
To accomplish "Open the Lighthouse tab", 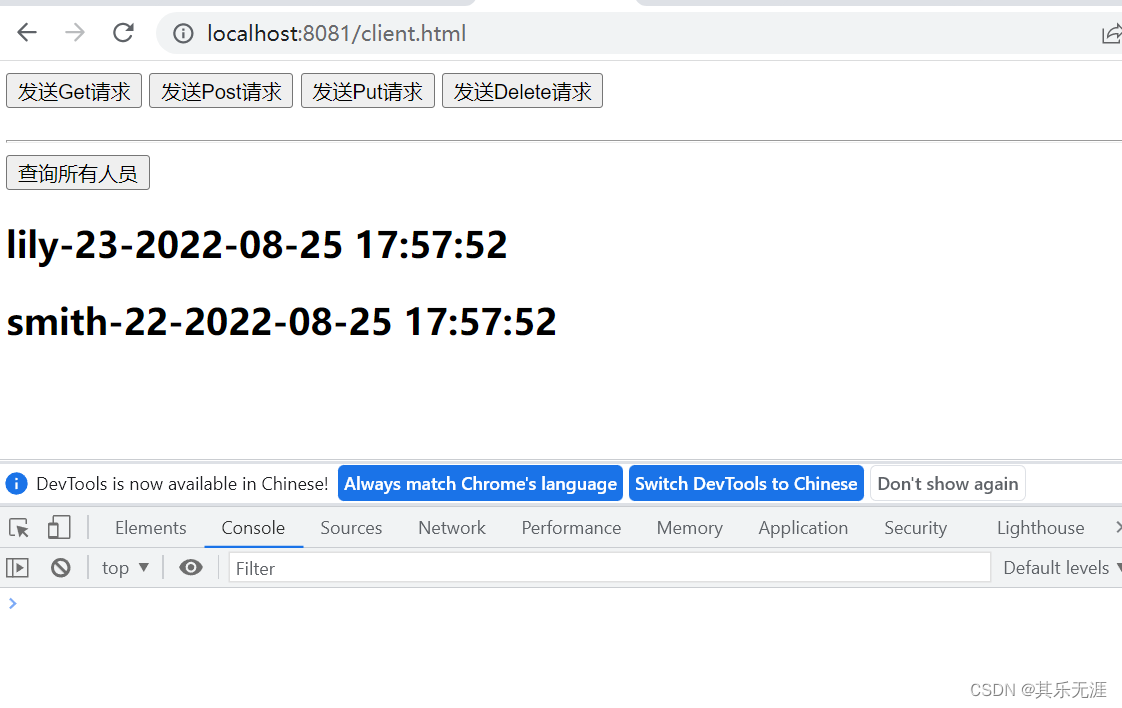I will coord(1040,528).
